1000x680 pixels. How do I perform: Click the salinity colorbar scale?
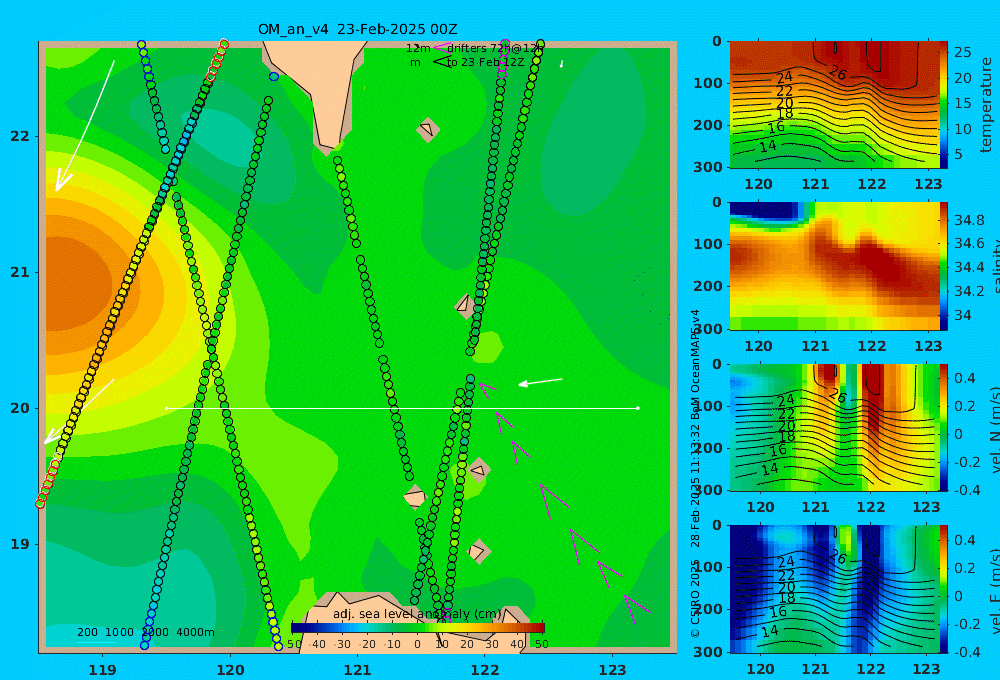[944, 266]
